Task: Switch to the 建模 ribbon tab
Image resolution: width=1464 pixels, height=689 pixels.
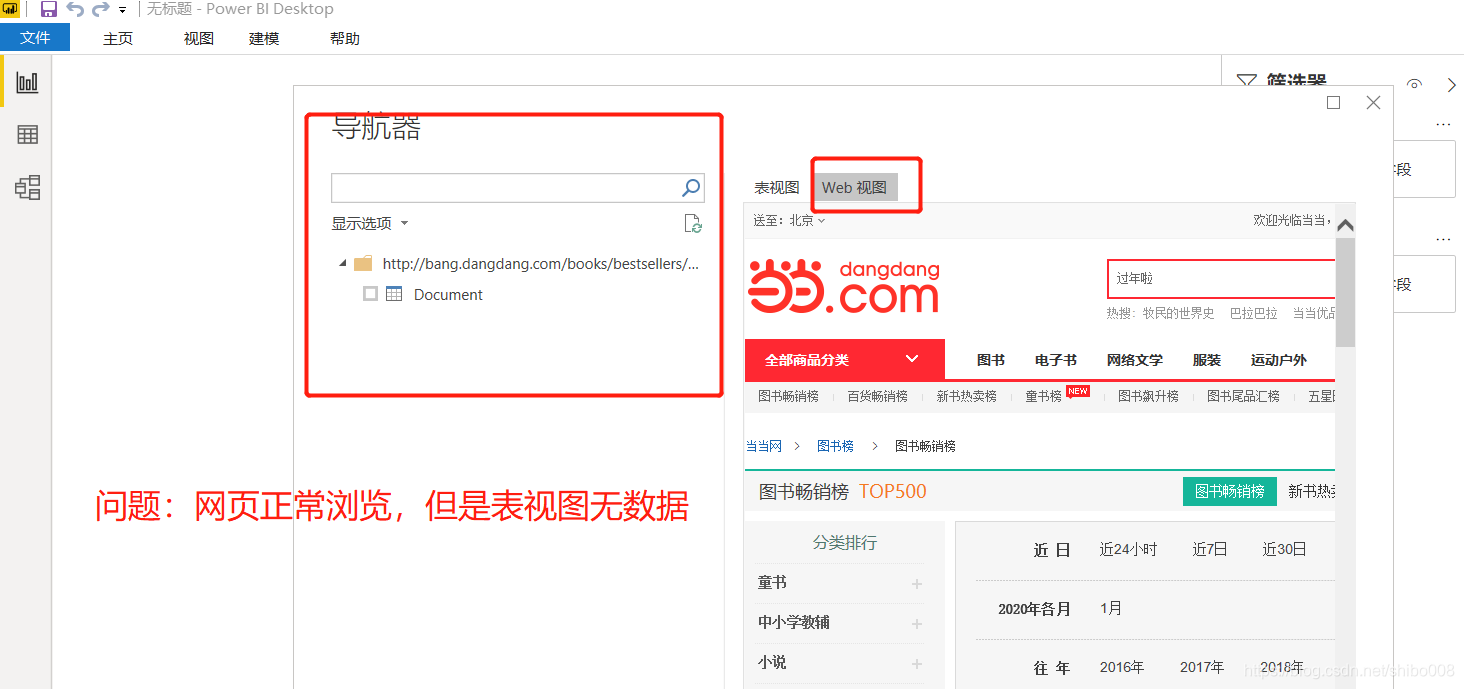Action: pyautogui.click(x=264, y=38)
